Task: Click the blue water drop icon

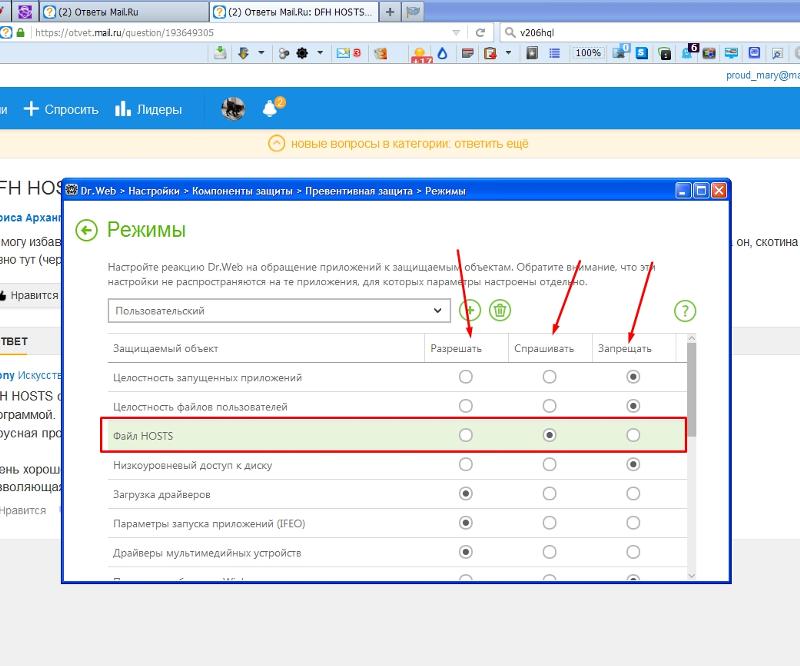Action: pos(442,53)
